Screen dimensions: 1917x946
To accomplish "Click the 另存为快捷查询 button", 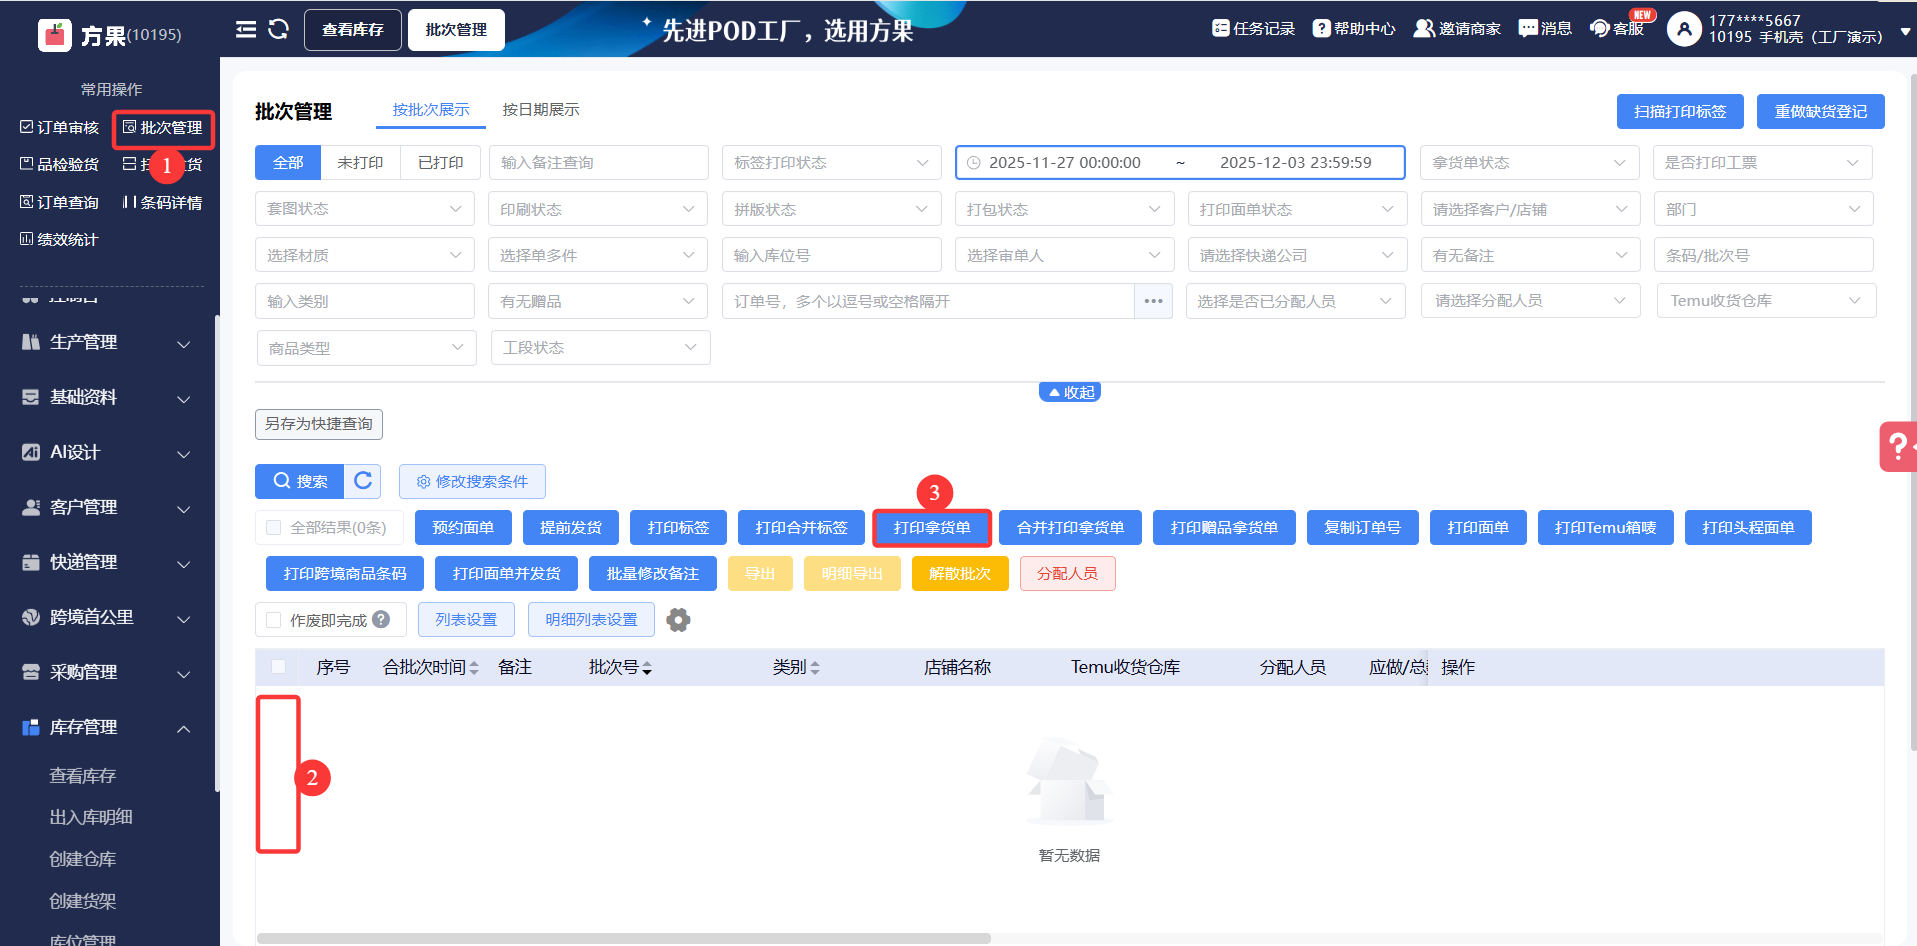I will [x=319, y=424].
